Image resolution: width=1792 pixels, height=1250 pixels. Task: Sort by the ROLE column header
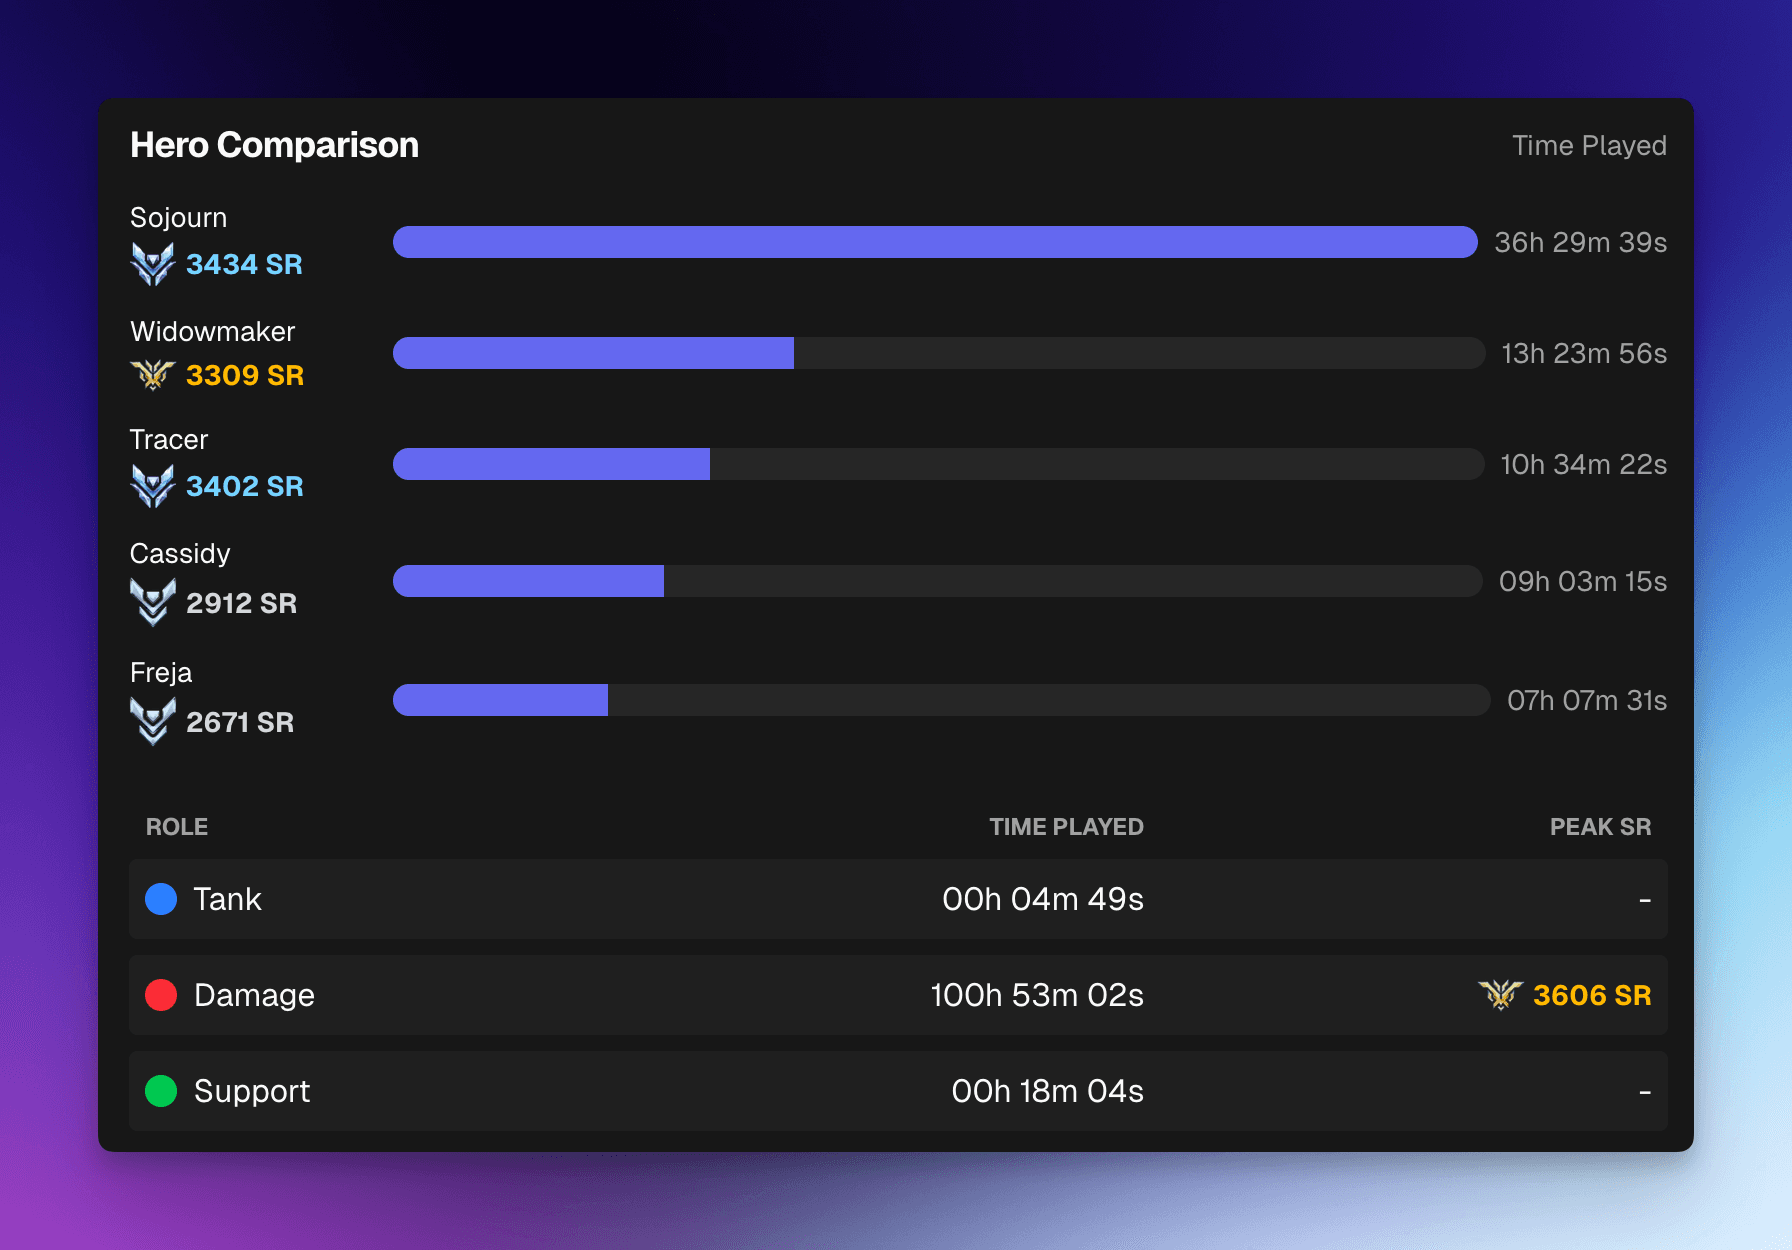(x=177, y=827)
